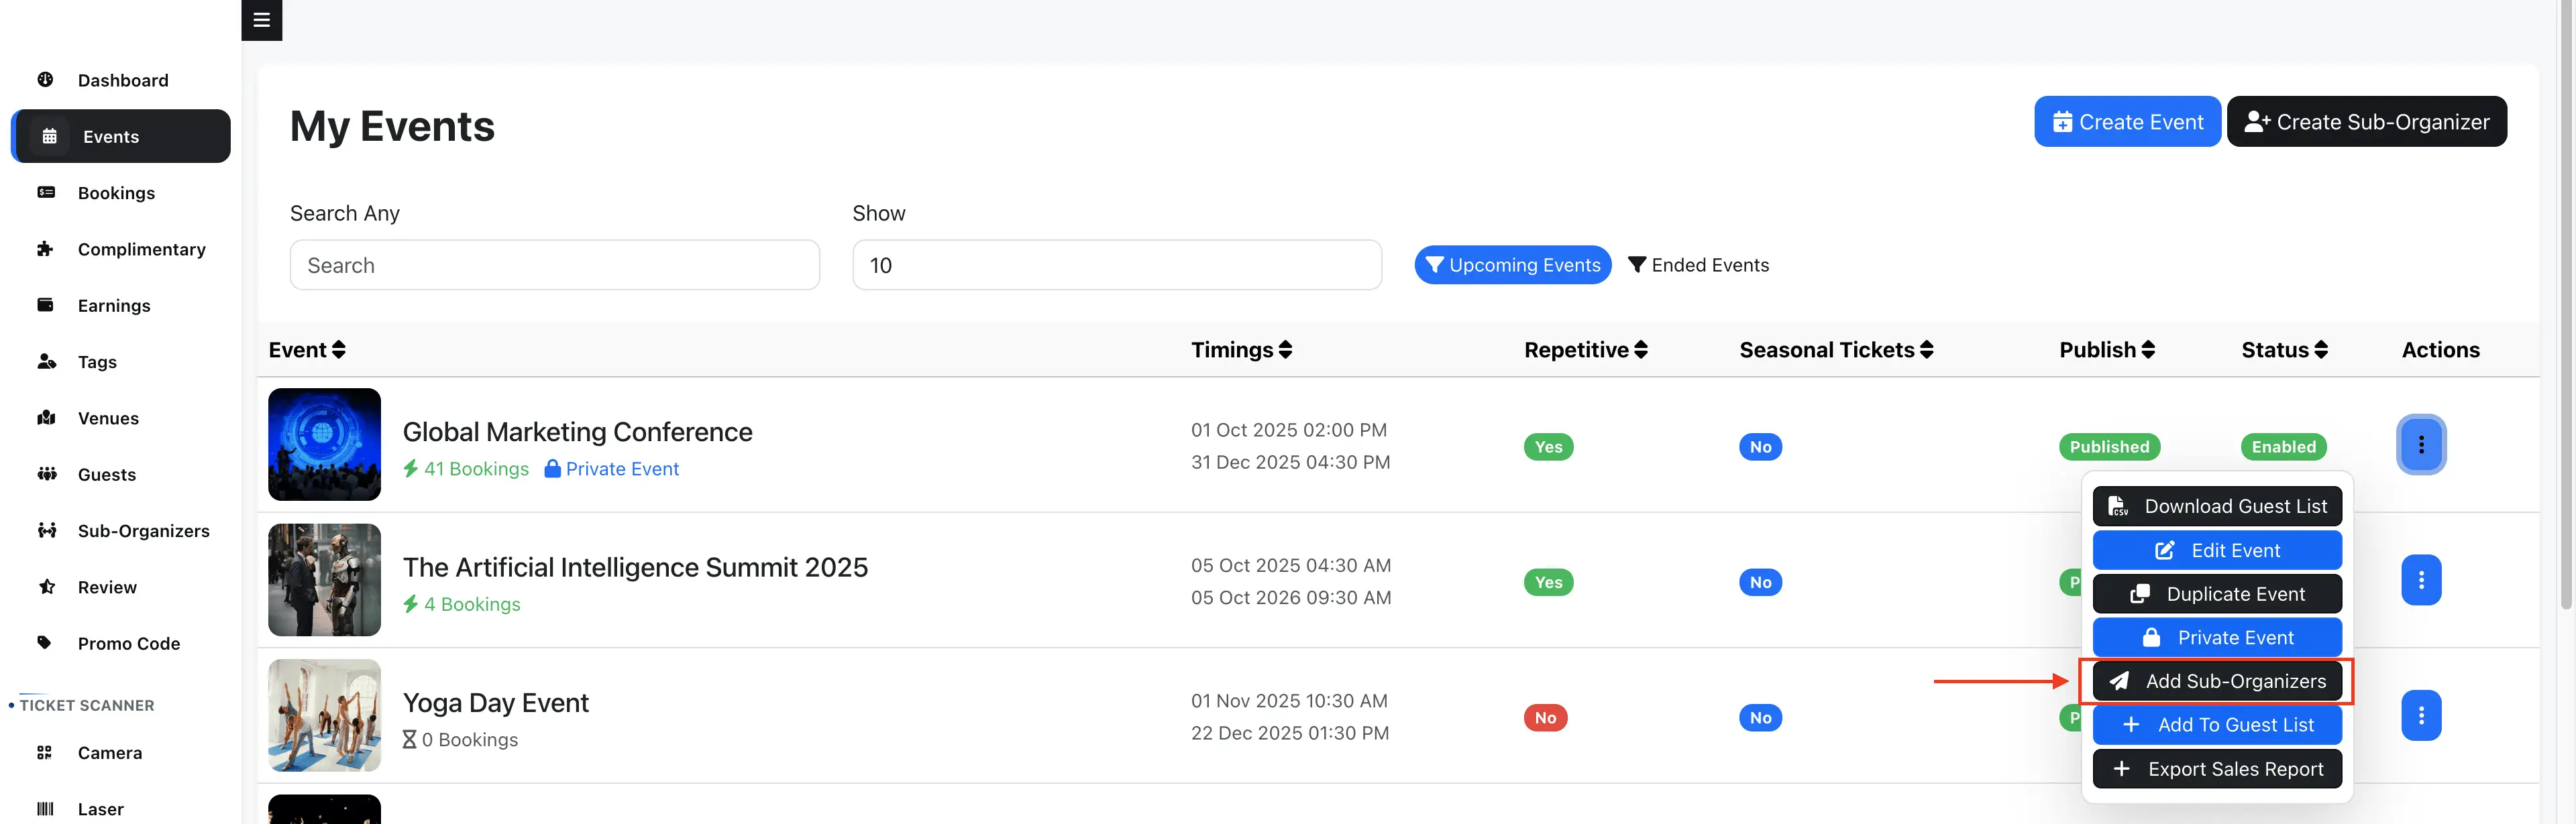This screenshot has height=824, width=2576.
Task: Click the Create Event button
Action: pos(2127,122)
